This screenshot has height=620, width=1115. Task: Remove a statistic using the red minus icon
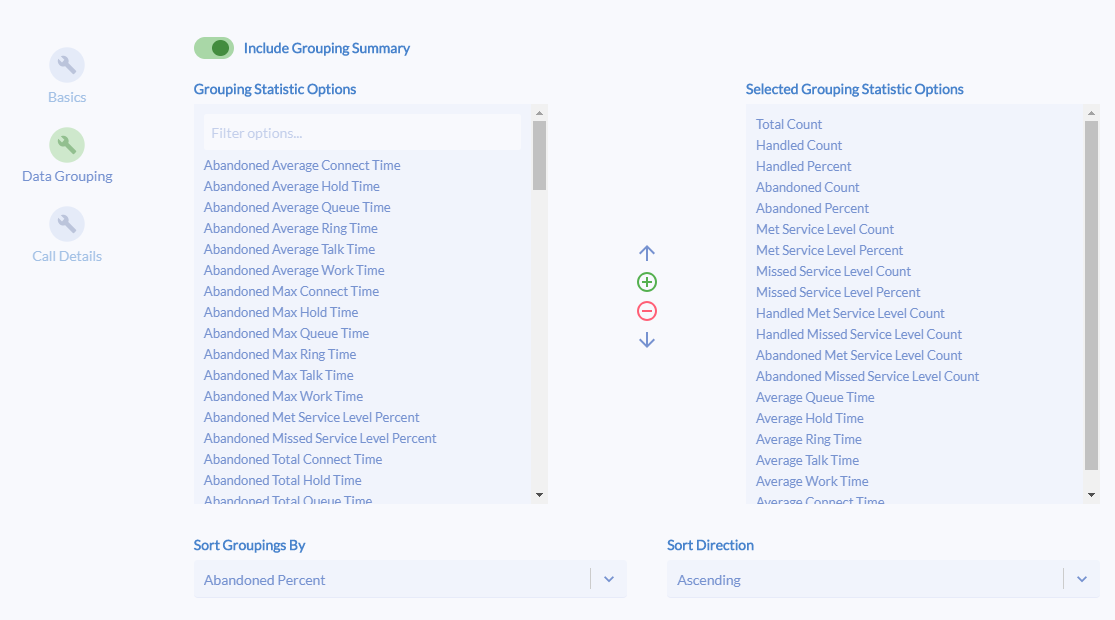tap(647, 311)
